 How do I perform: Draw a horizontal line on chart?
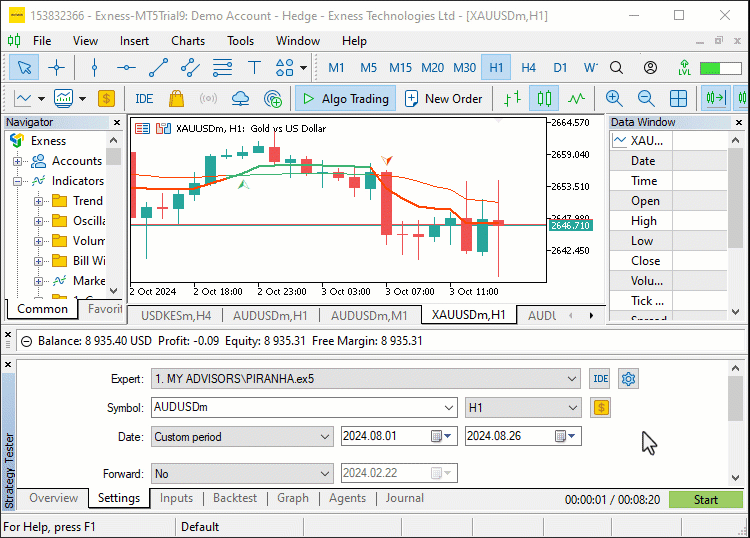point(126,67)
